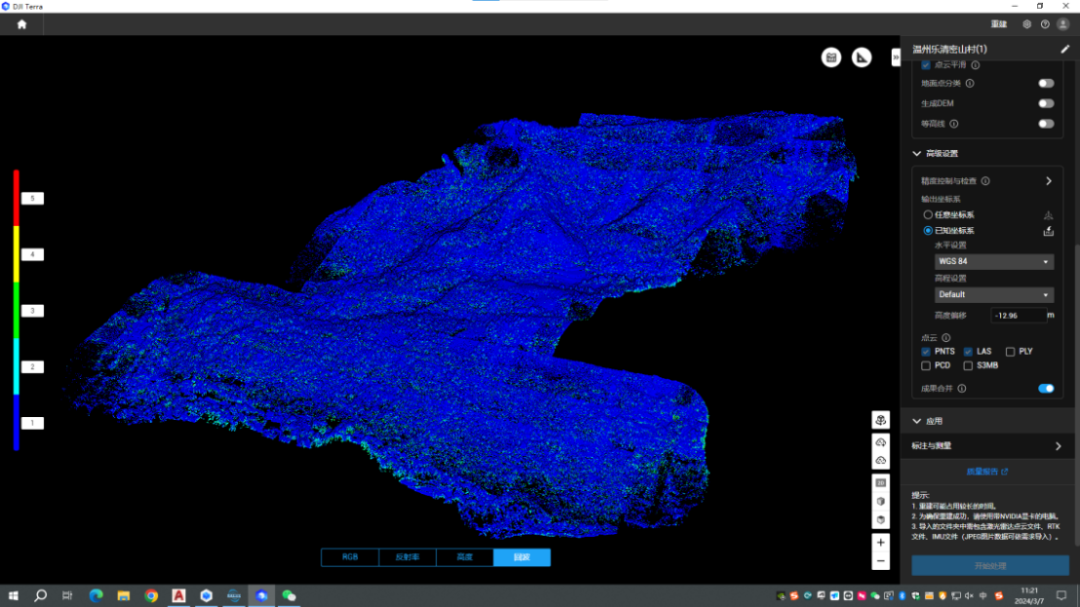
Task: Open the WGS 84 horizontal datum dropdown
Action: click(x=994, y=262)
